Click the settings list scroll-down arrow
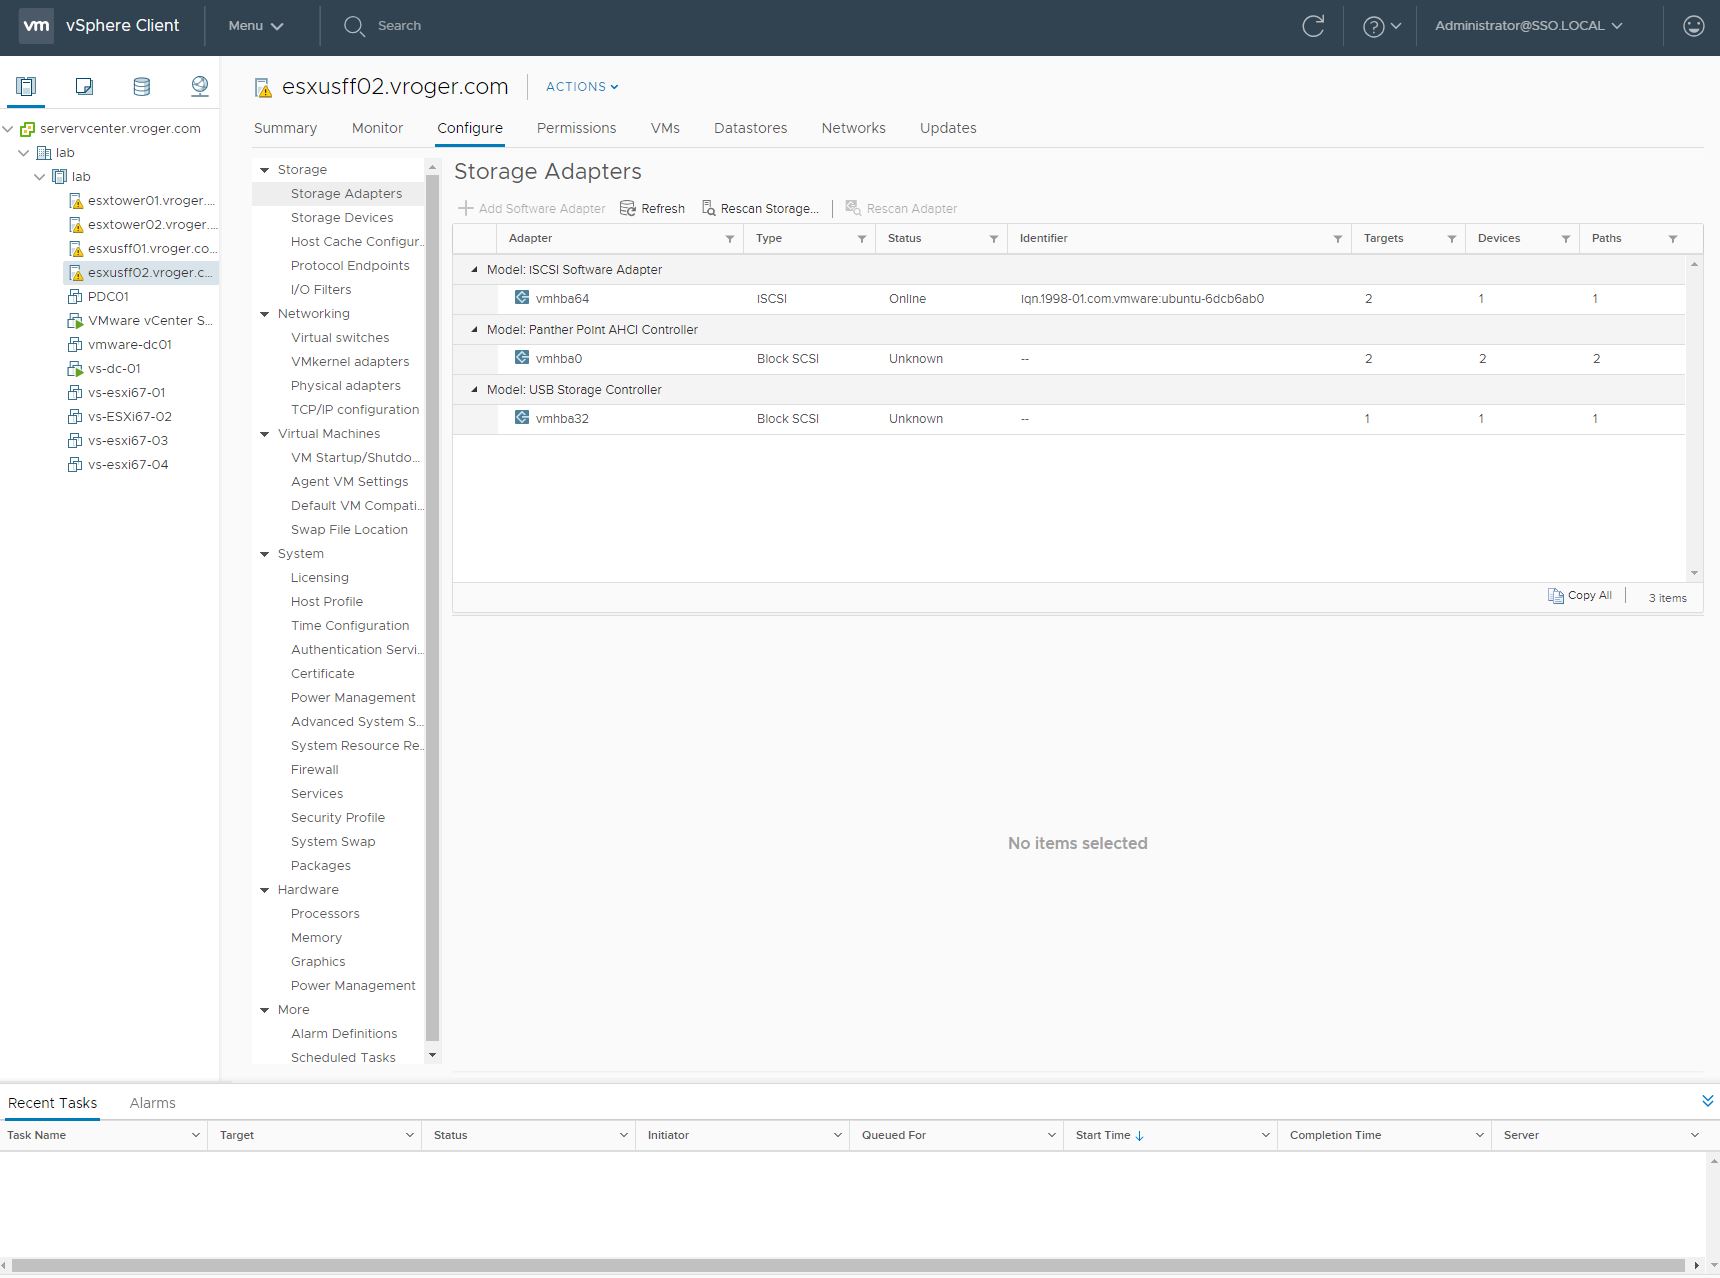1720x1278 pixels. (432, 1055)
